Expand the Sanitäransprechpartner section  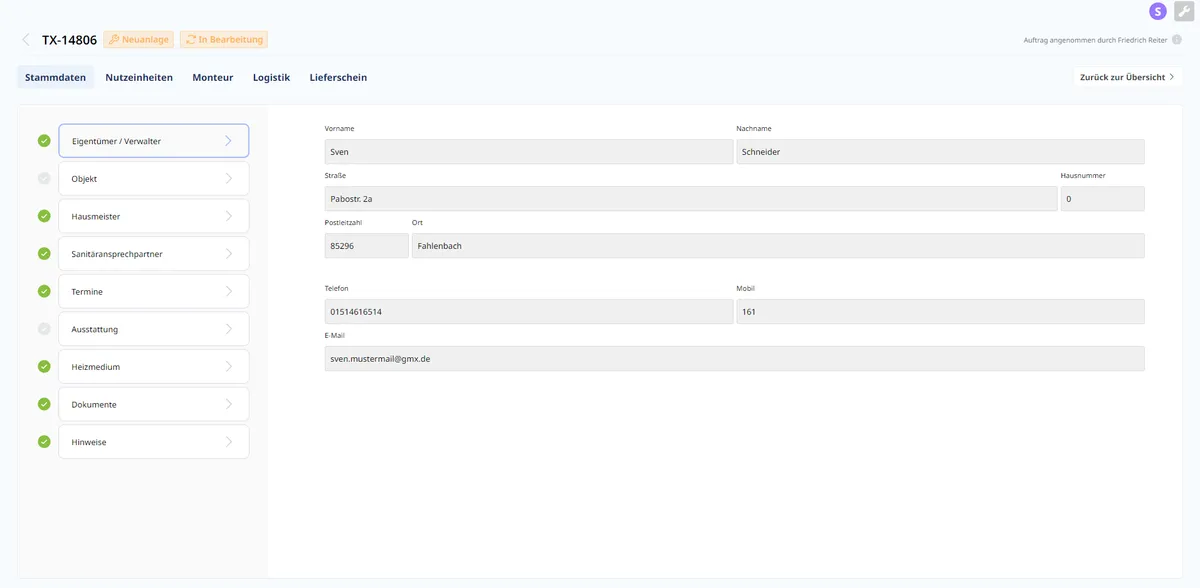click(x=153, y=254)
